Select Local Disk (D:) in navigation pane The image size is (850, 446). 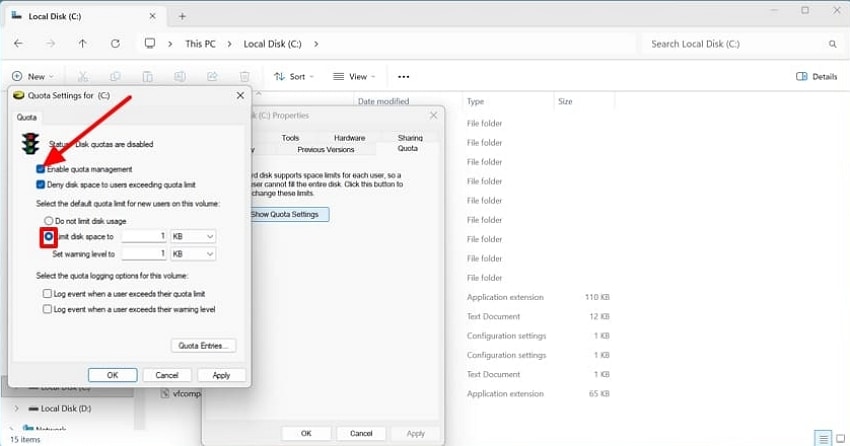tap(66, 409)
